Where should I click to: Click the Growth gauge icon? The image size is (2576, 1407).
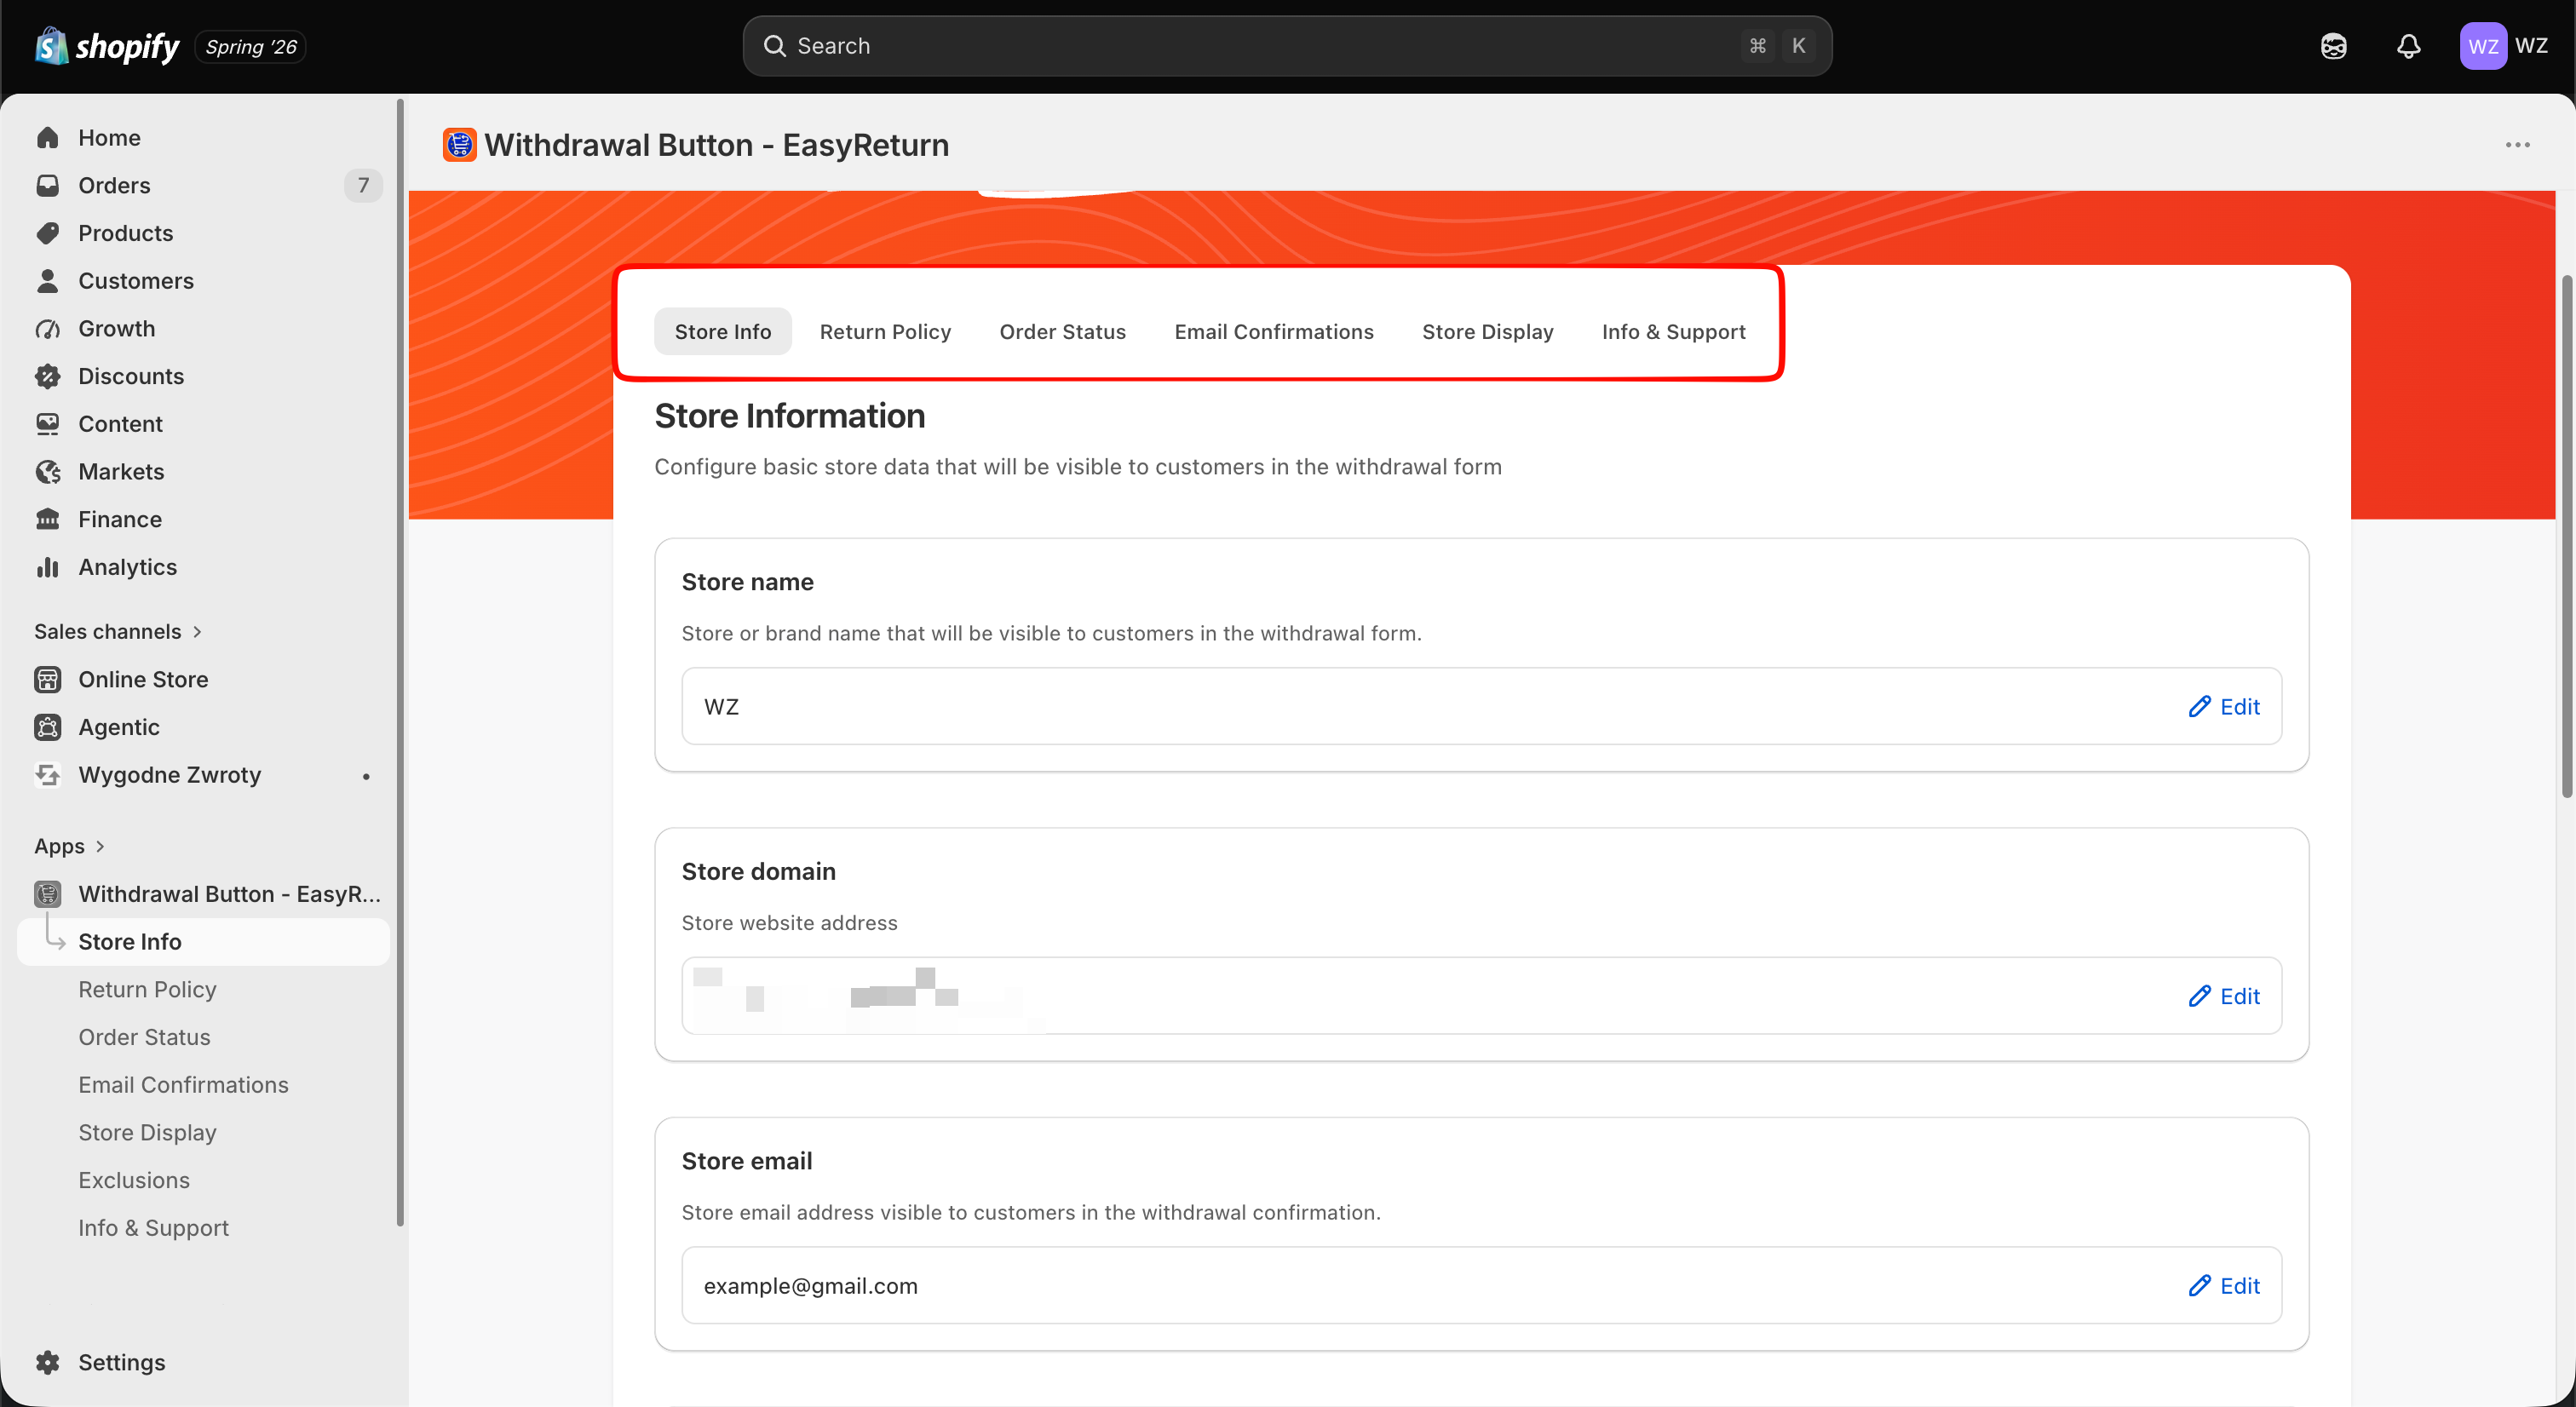click(x=48, y=329)
